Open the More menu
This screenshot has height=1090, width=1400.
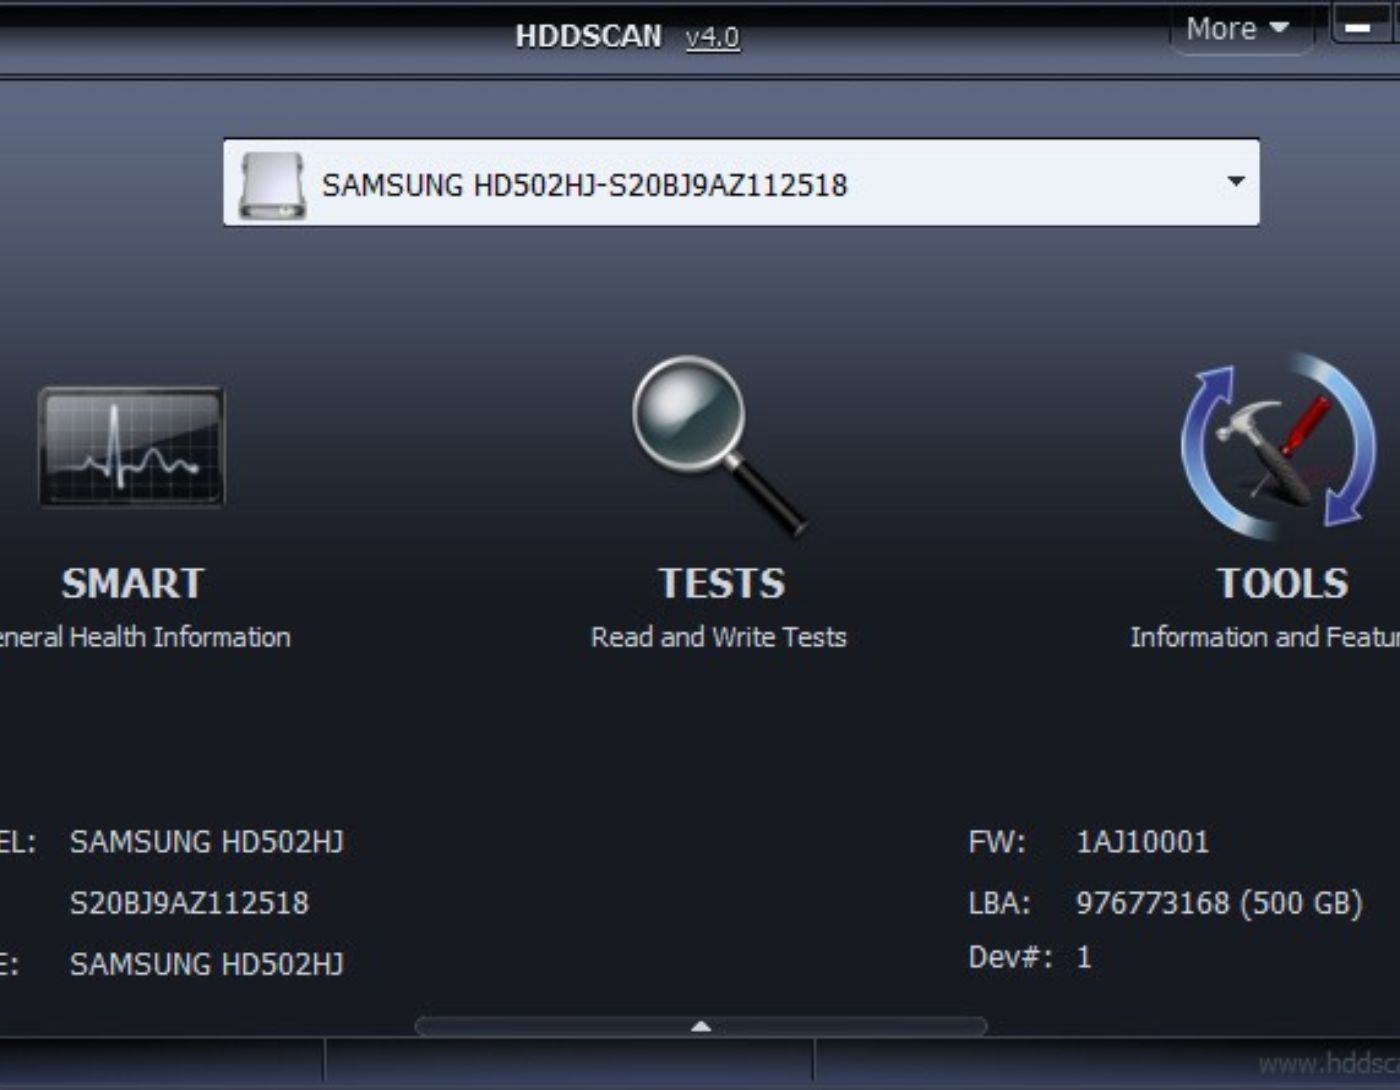click(x=1238, y=29)
